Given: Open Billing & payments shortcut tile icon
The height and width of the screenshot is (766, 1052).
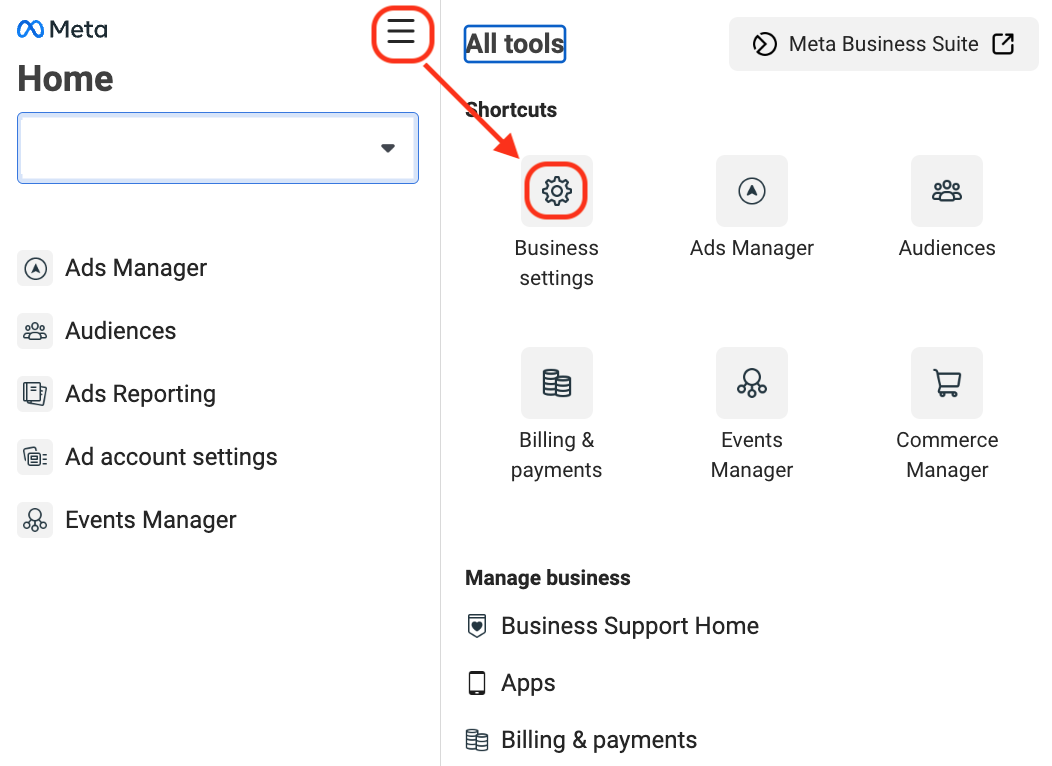Looking at the screenshot, I should point(556,383).
